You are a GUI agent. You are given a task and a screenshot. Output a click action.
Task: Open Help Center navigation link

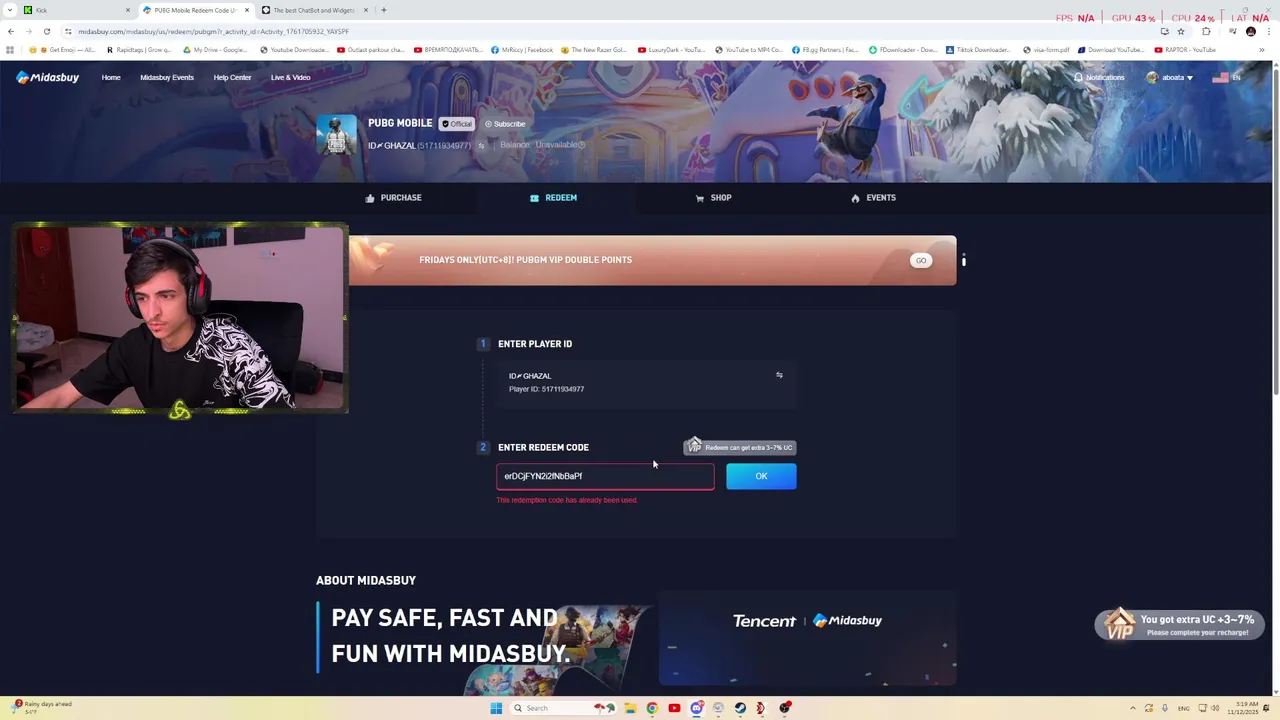click(x=232, y=77)
